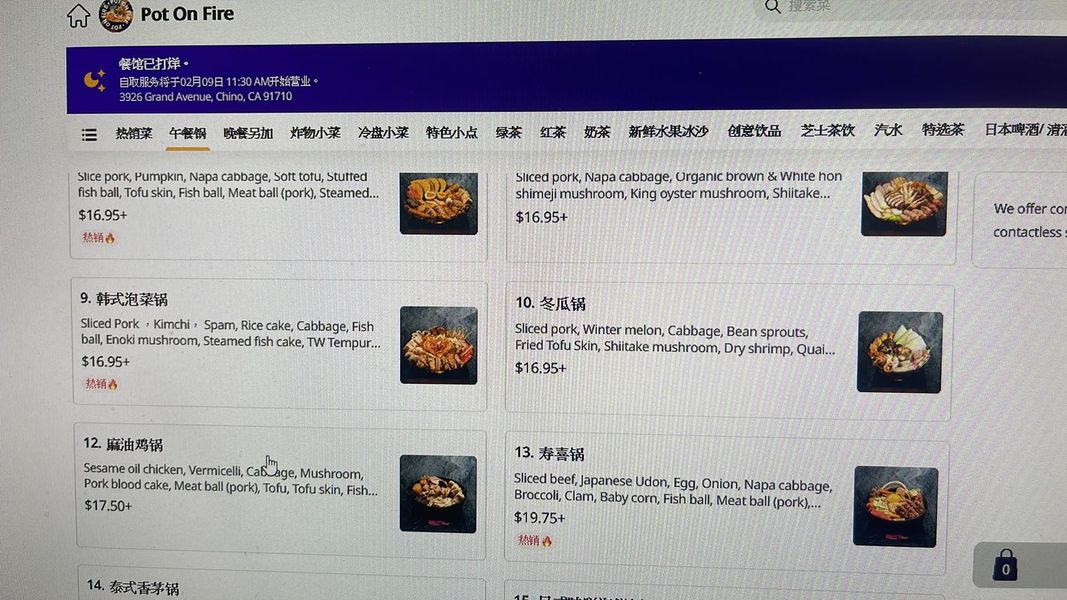Open the 芝士茶饮 tab
Image resolution: width=1067 pixels, height=600 pixels.
tap(827, 131)
